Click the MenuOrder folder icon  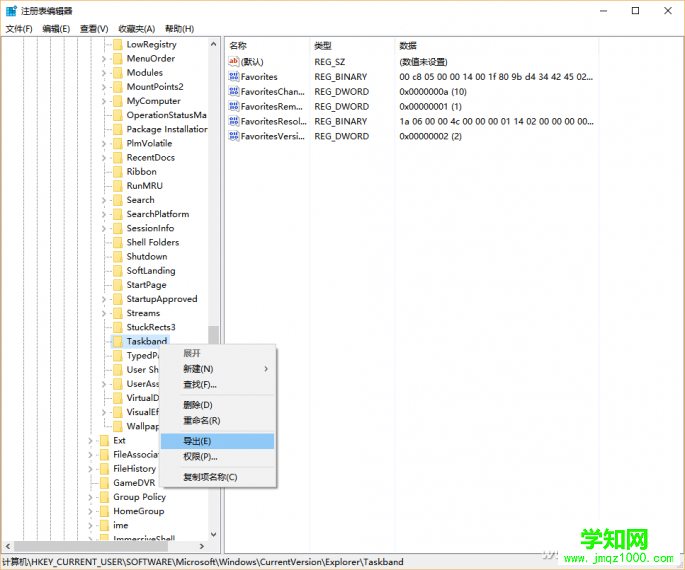118,59
